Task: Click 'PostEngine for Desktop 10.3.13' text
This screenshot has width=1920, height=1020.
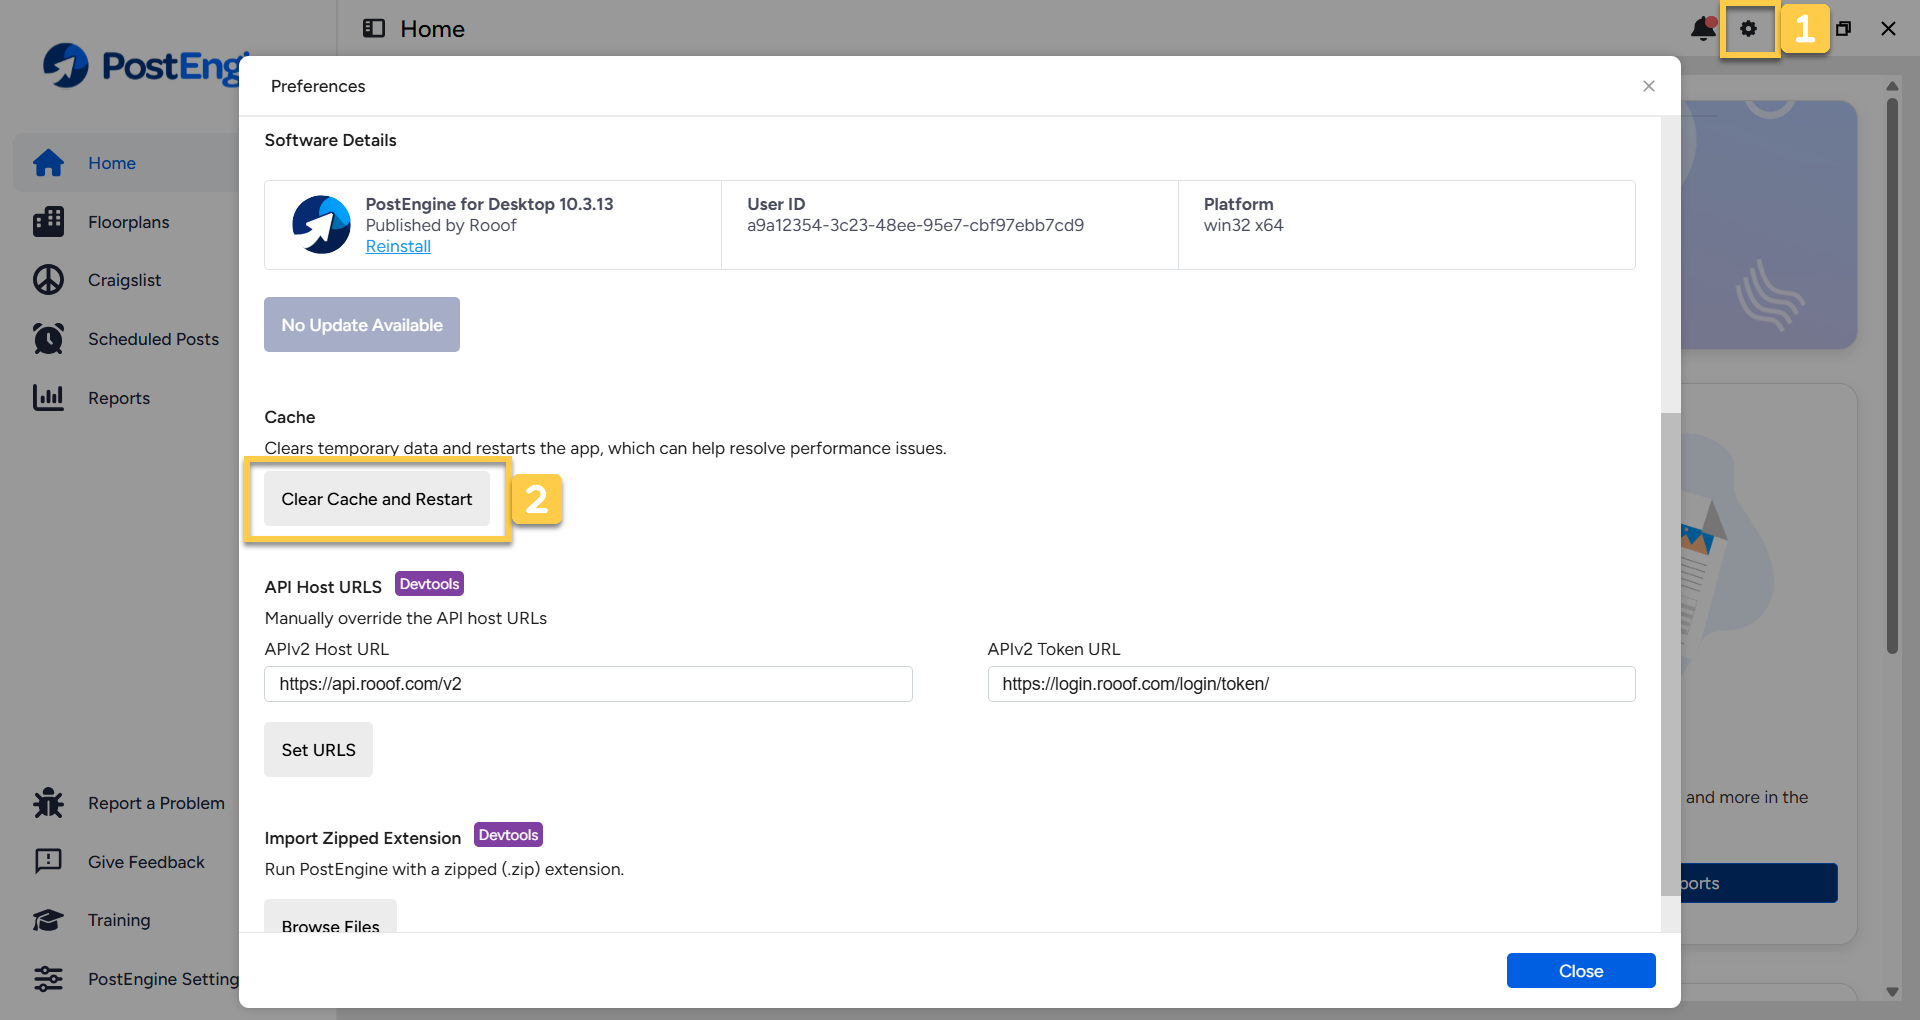Action: coord(489,204)
